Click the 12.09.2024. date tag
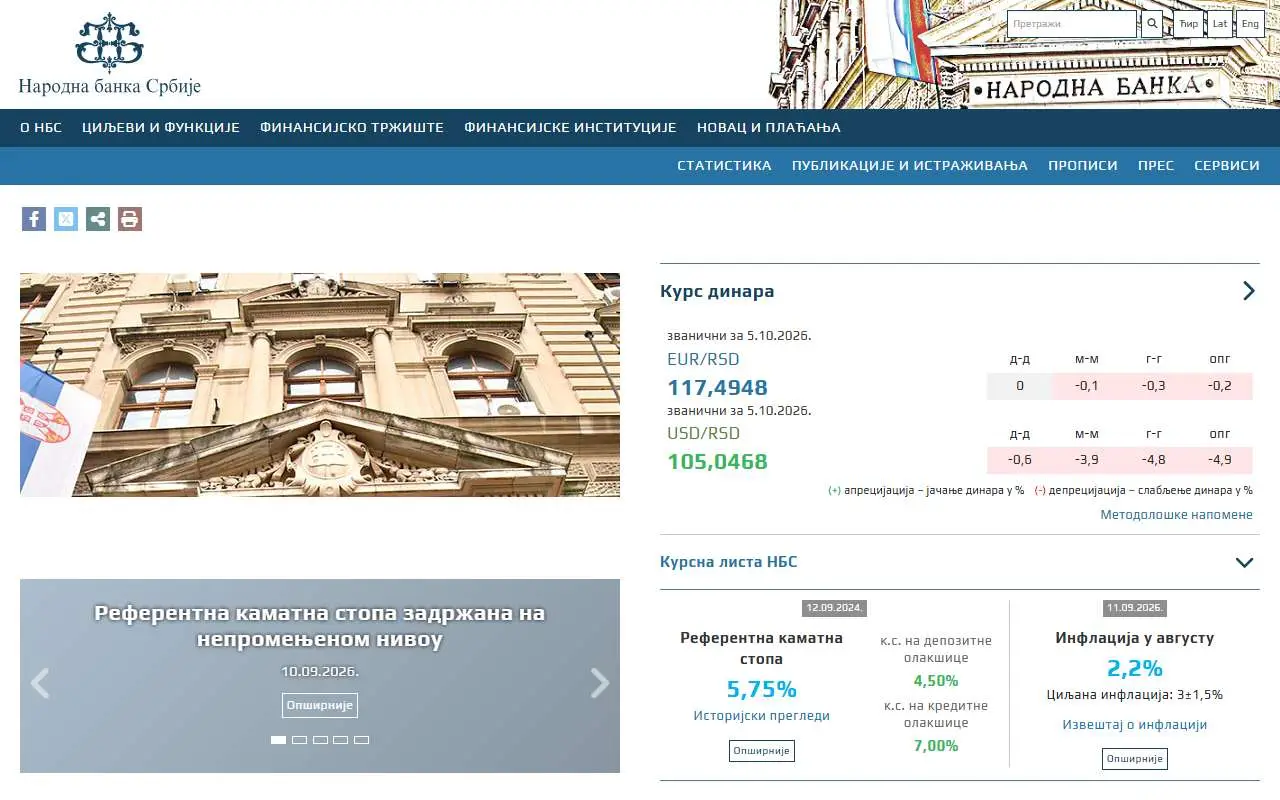 click(834, 608)
